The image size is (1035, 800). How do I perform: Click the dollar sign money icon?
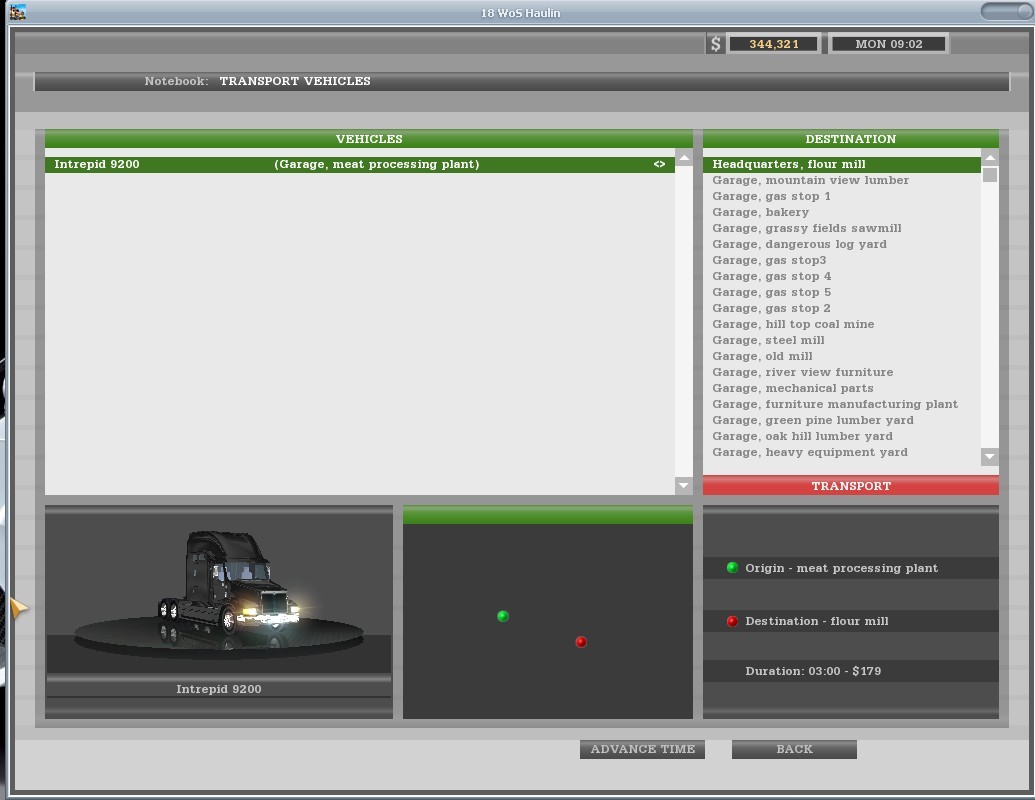[715, 44]
